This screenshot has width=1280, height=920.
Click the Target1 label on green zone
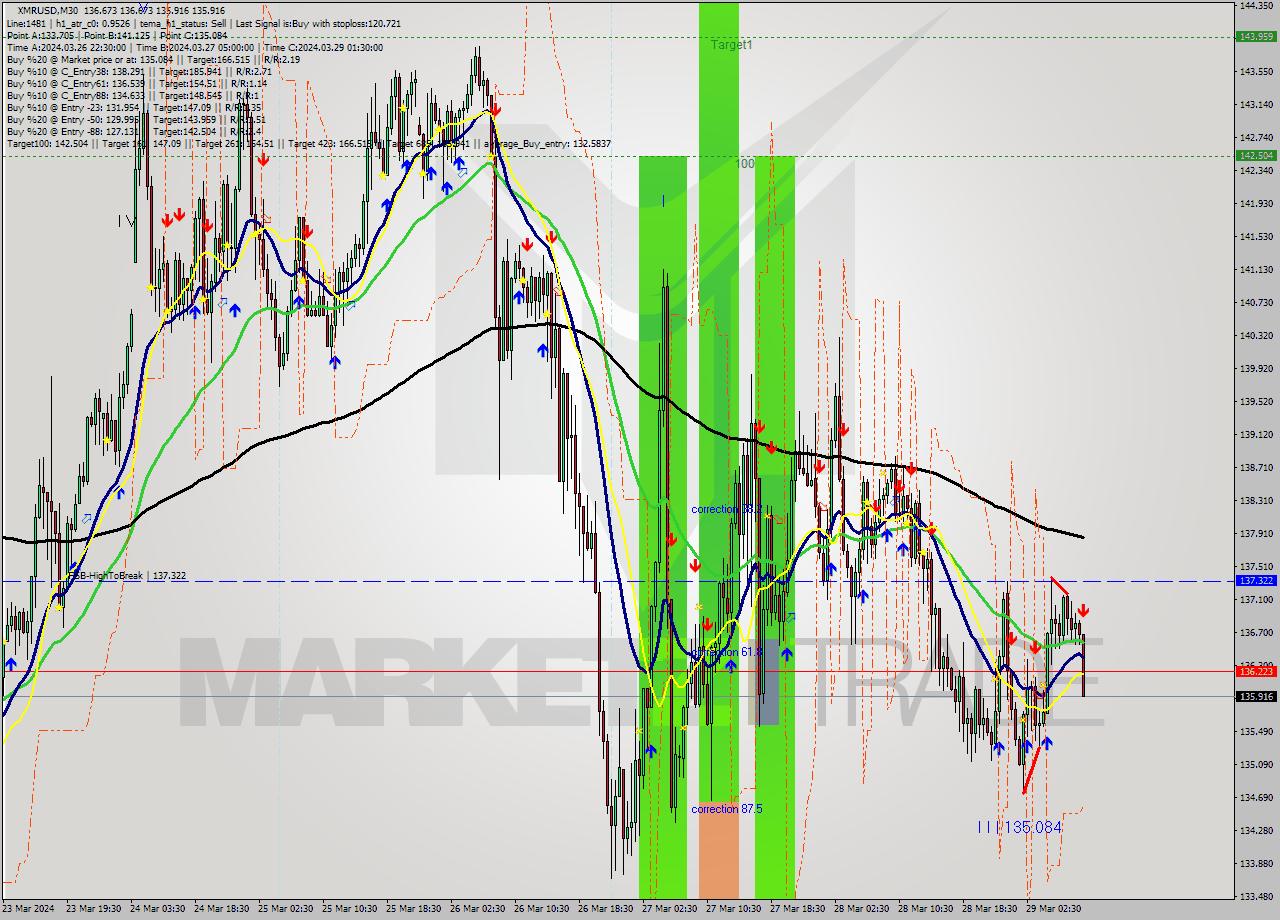click(x=732, y=45)
